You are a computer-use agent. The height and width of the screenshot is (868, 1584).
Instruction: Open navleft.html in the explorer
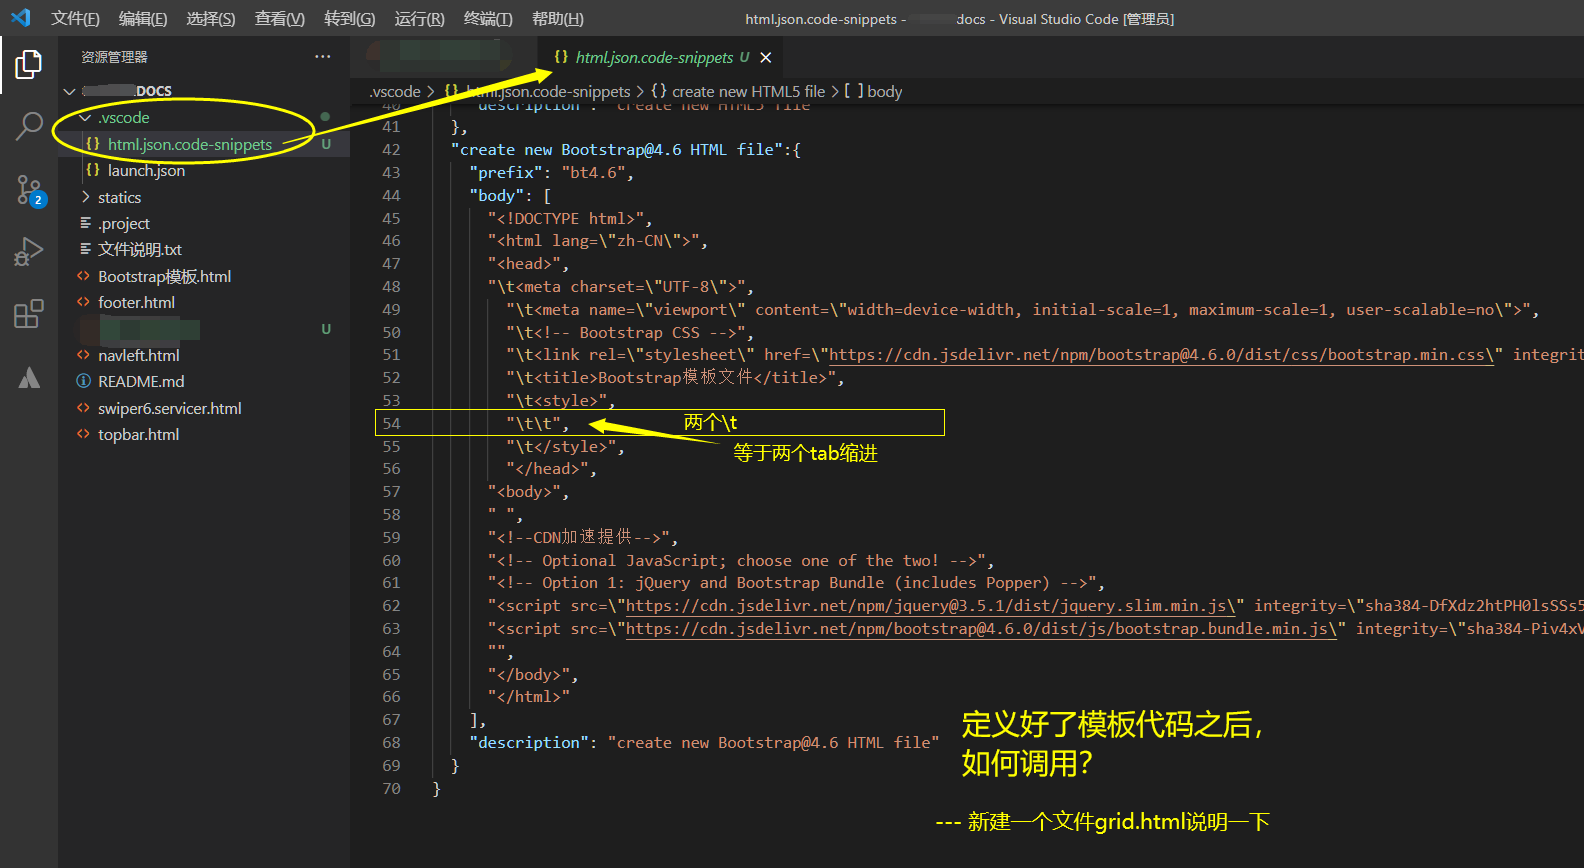pyautogui.click(x=139, y=355)
